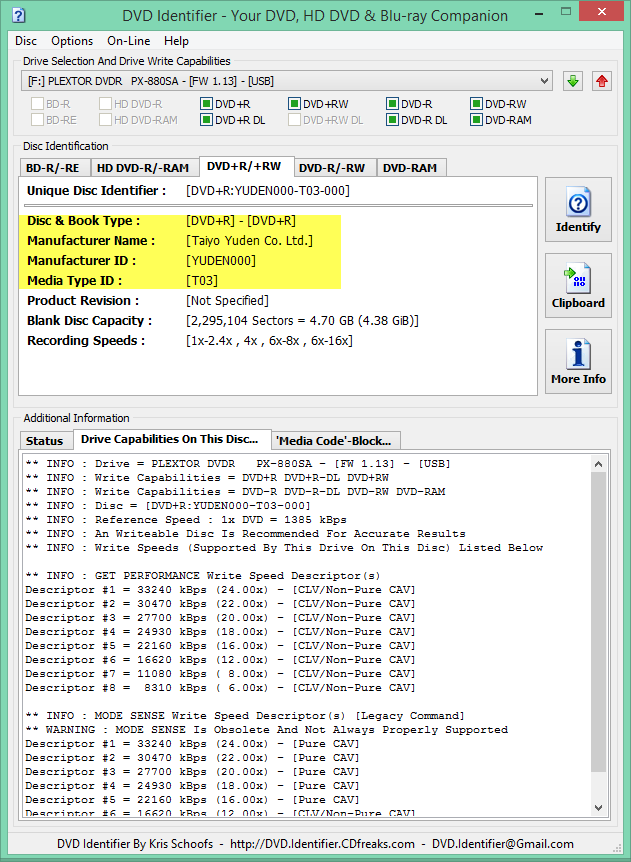631x862 pixels.
Task: Click the log vertical scrollbar thumb
Action: [x=599, y=622]
